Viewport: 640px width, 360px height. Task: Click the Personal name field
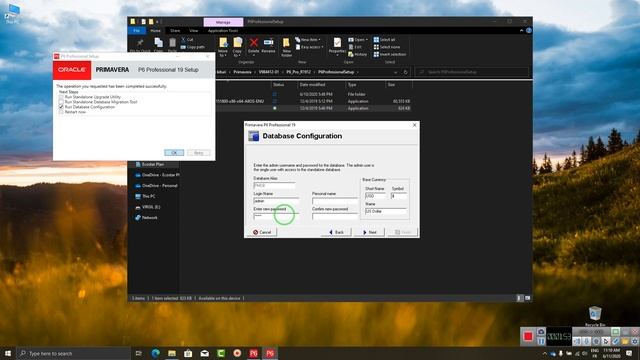click(335, 201)
